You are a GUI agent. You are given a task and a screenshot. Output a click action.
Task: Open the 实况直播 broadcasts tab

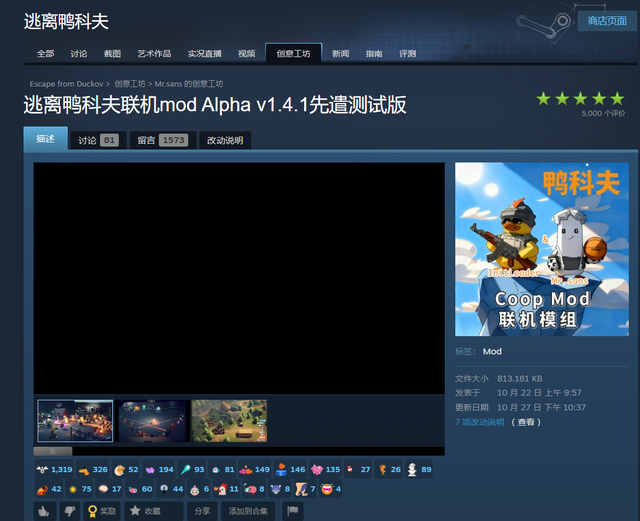click(204, 53)
